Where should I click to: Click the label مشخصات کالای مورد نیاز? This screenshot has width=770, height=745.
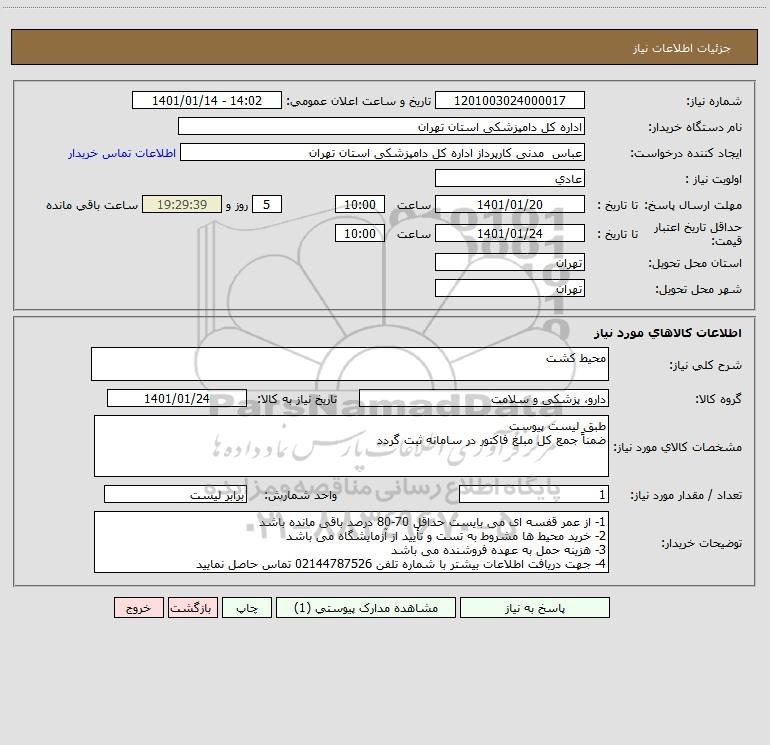pos(678,447)
